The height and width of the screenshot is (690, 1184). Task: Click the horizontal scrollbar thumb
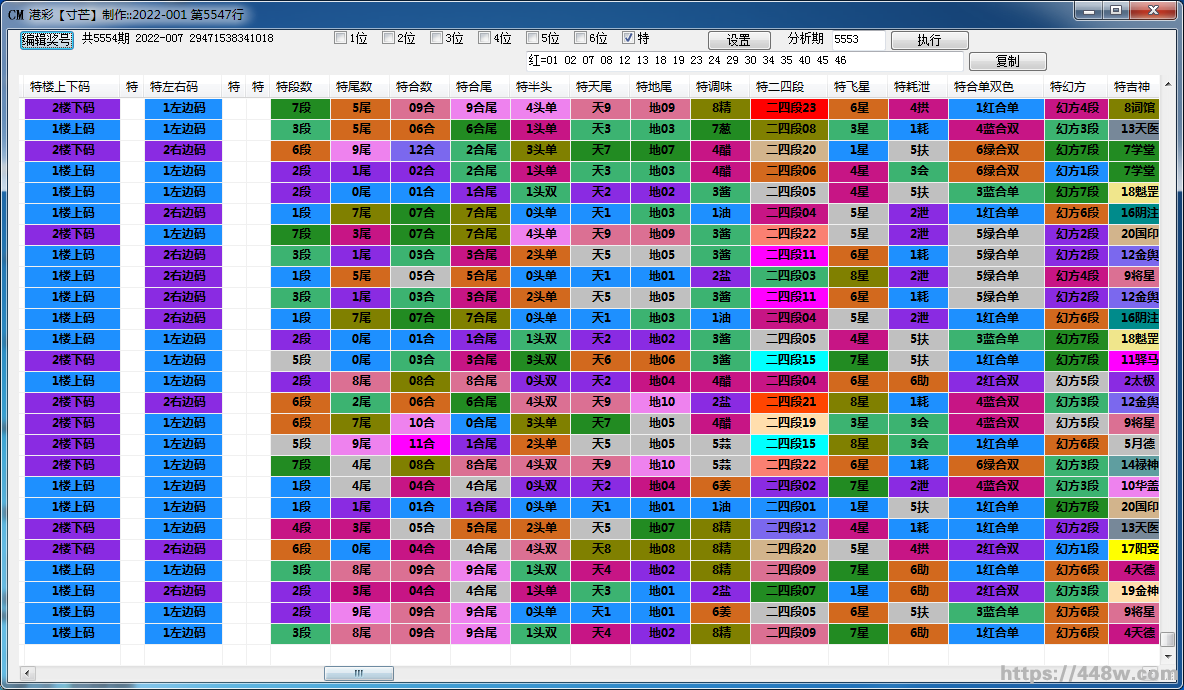pos(358,673)
